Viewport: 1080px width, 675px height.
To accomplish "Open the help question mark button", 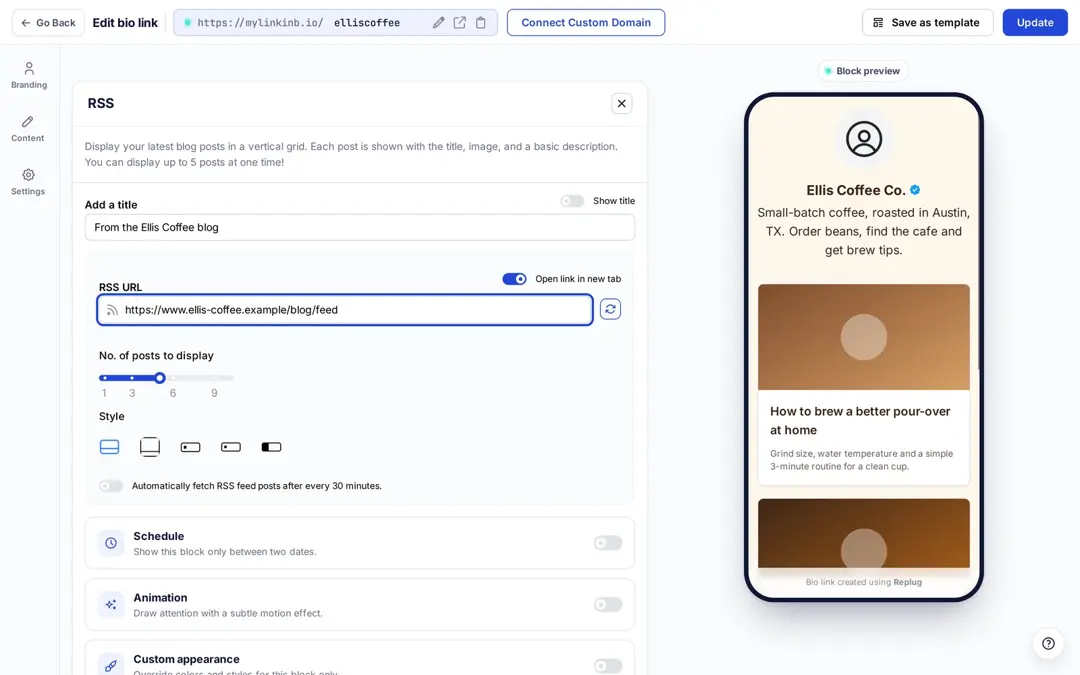I will 1048,643.
